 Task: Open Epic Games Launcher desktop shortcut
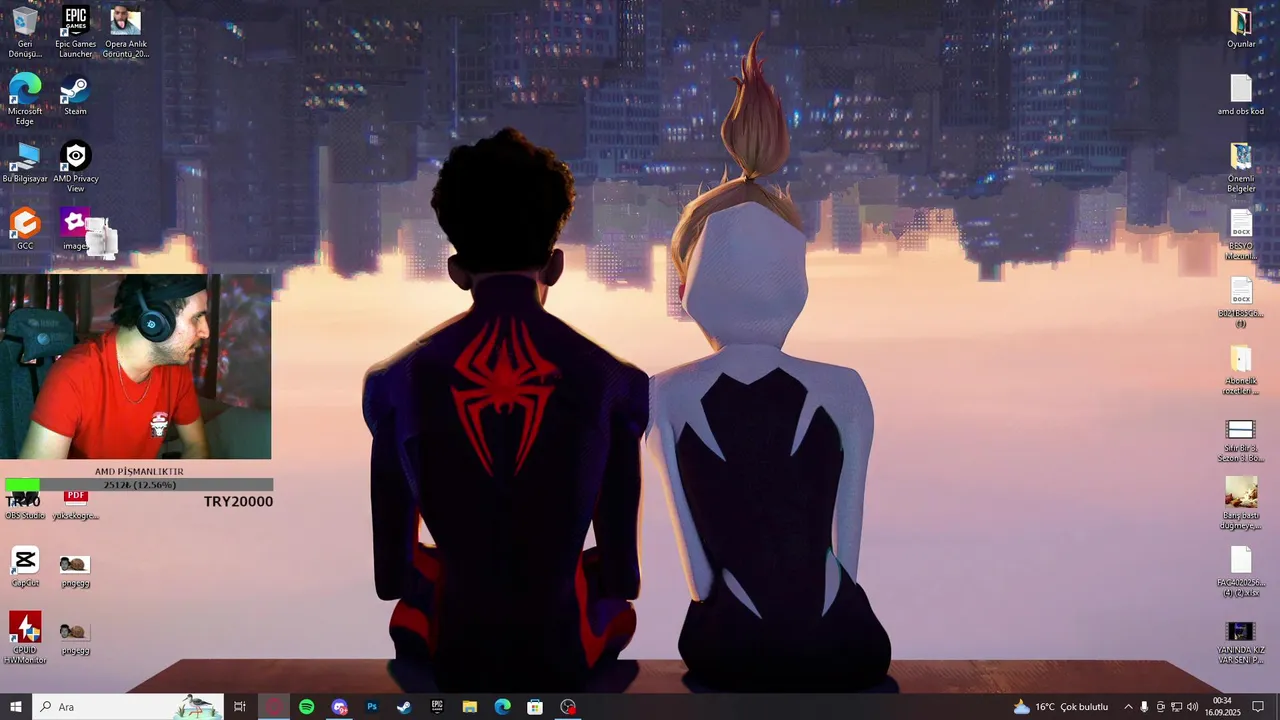pos(75,32)
